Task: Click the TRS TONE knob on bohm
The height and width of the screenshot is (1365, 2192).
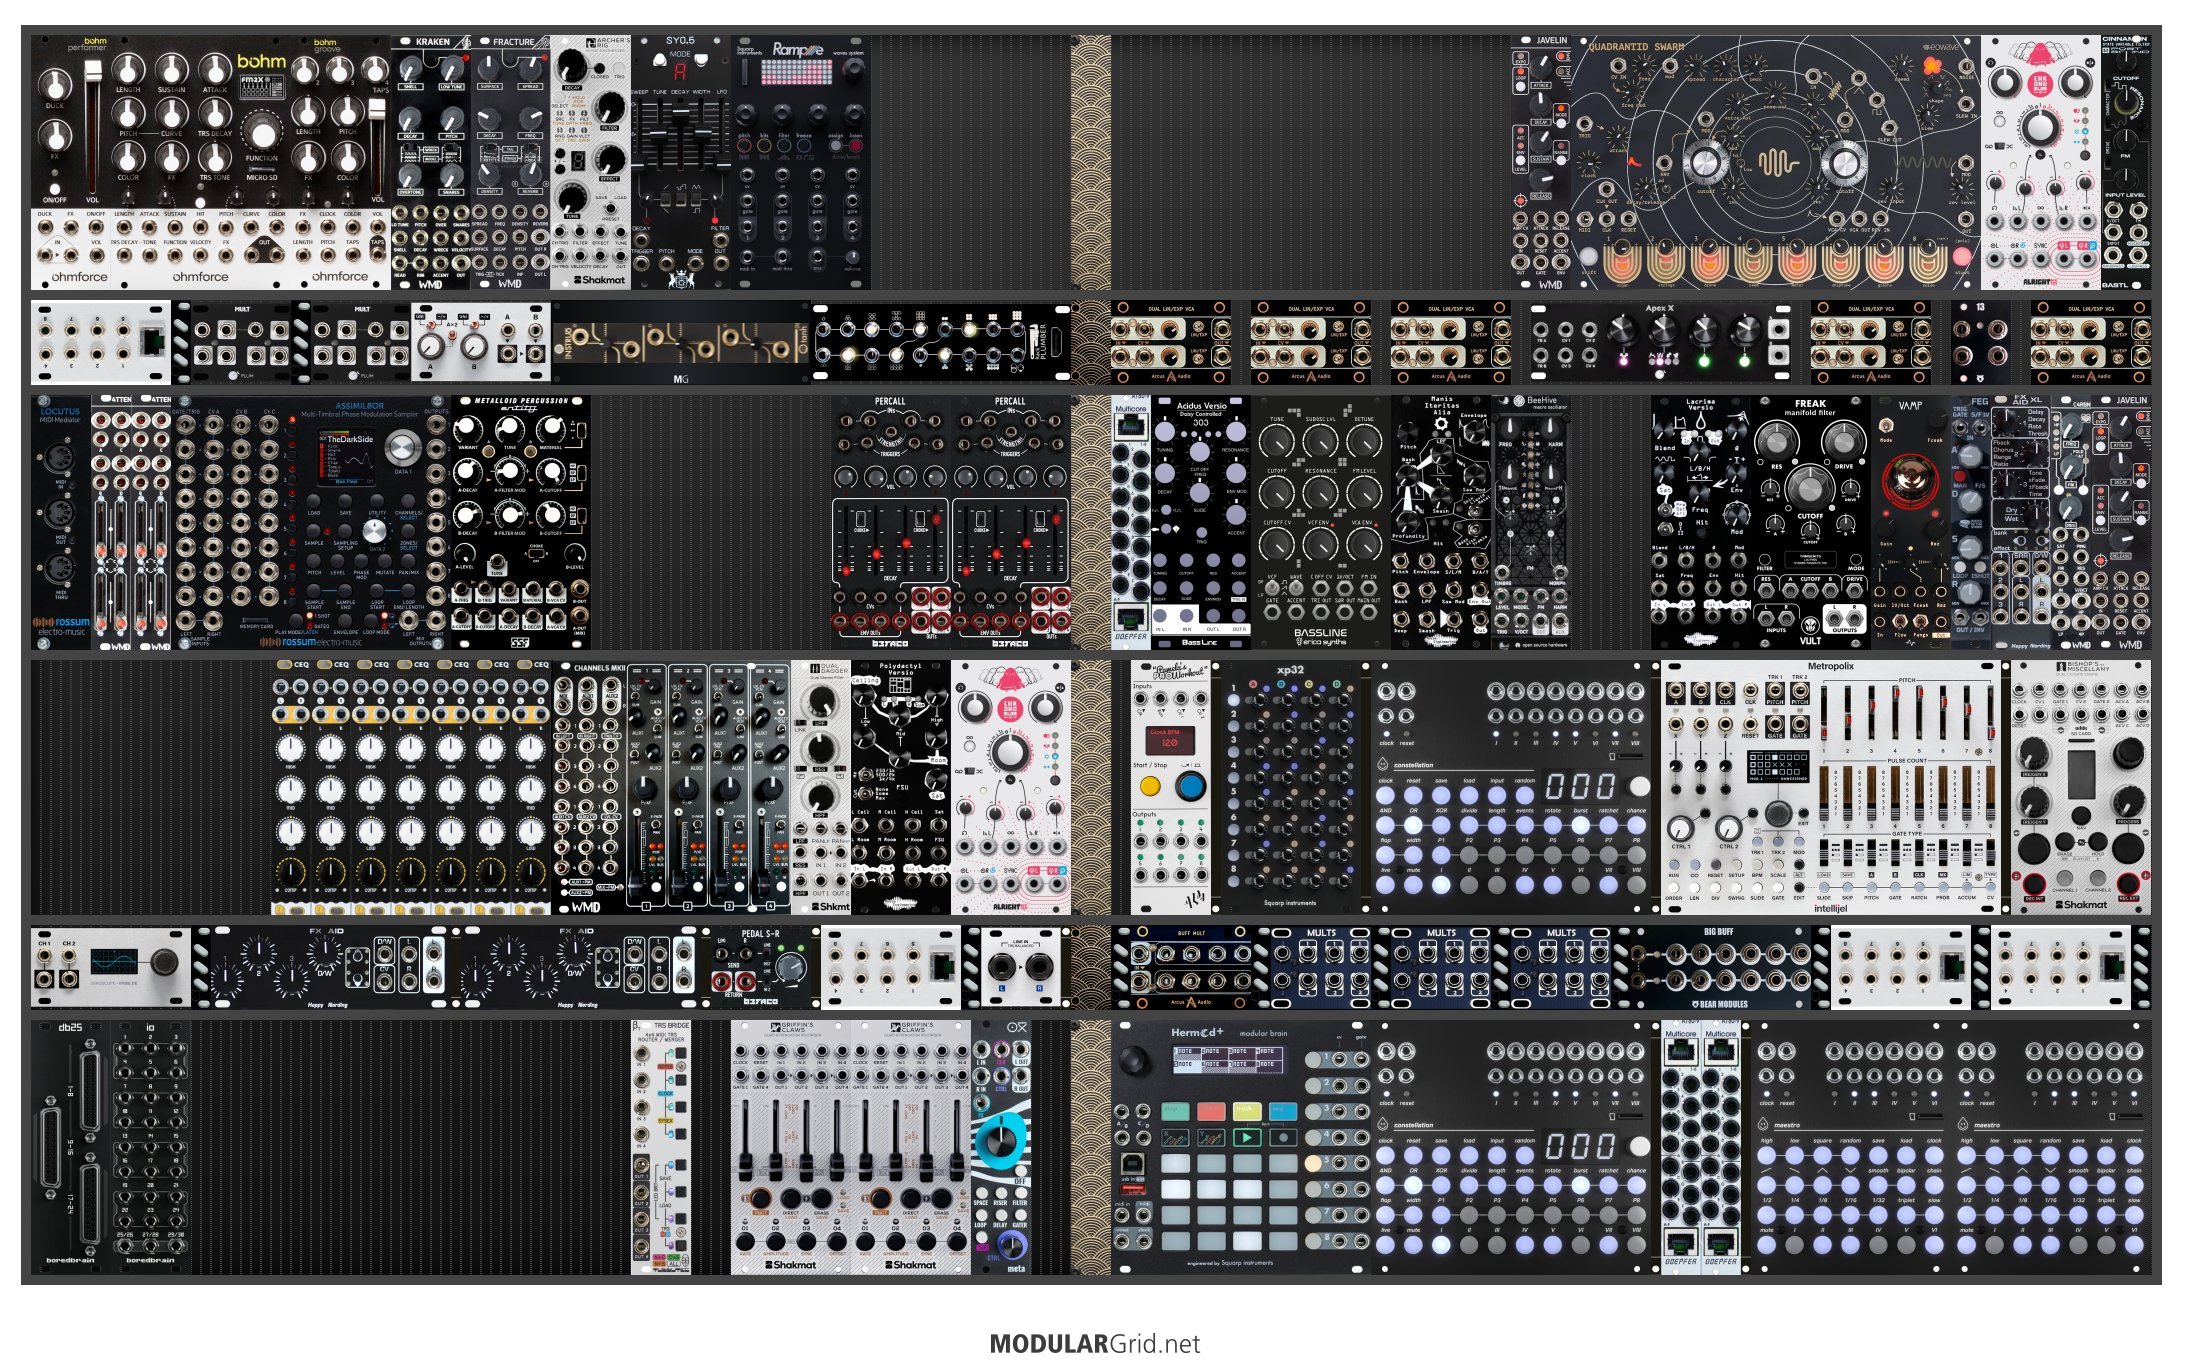Action: 215,157
